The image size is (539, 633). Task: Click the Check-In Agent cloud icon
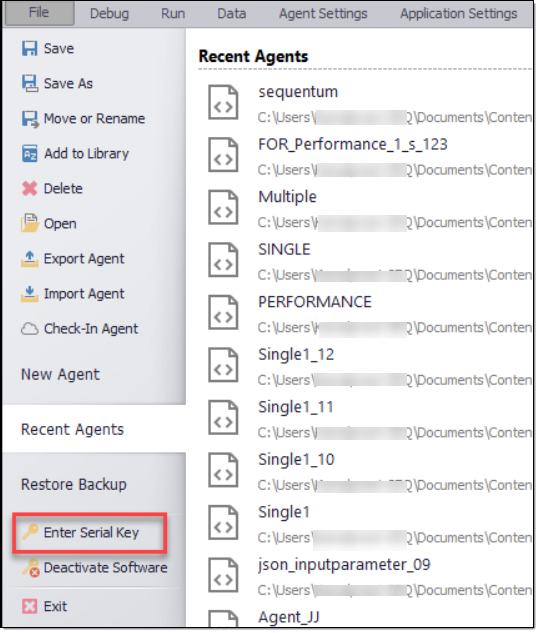click(29, 329)
